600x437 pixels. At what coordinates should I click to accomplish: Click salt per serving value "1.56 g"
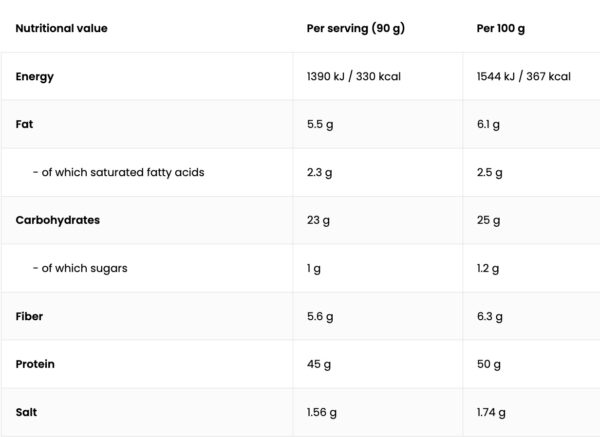[x=322, y=412]
